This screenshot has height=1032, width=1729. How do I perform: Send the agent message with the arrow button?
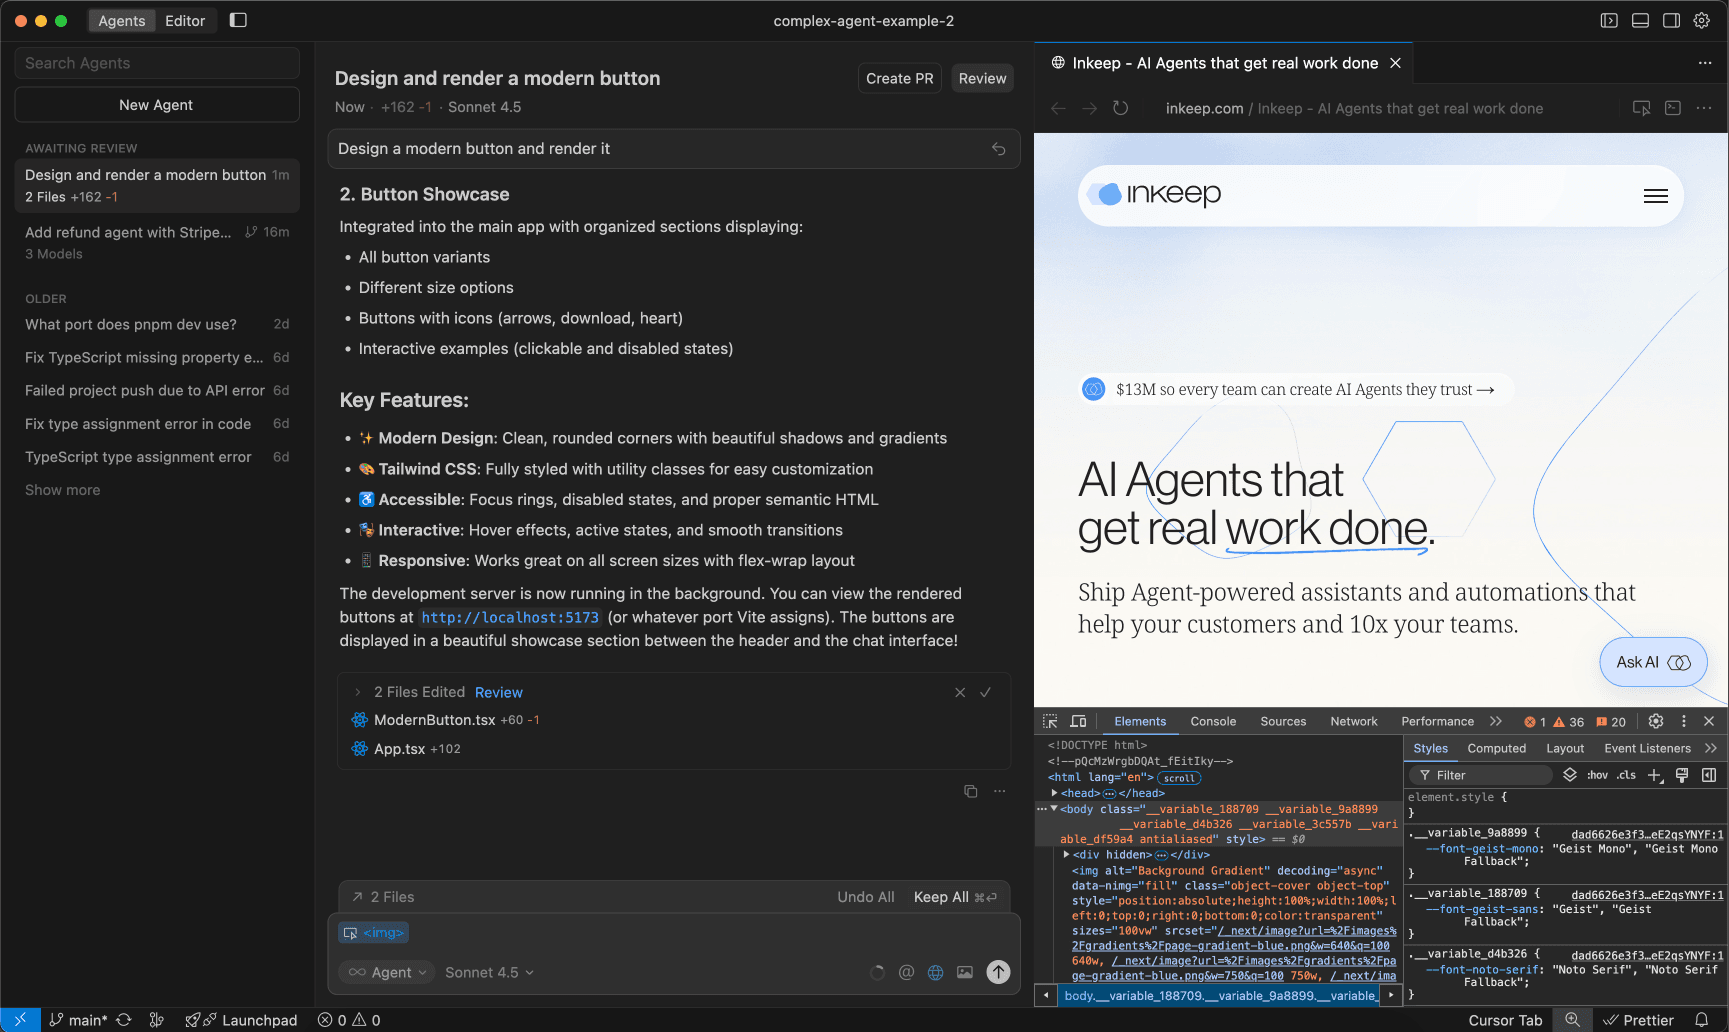(x=997, y=971)
